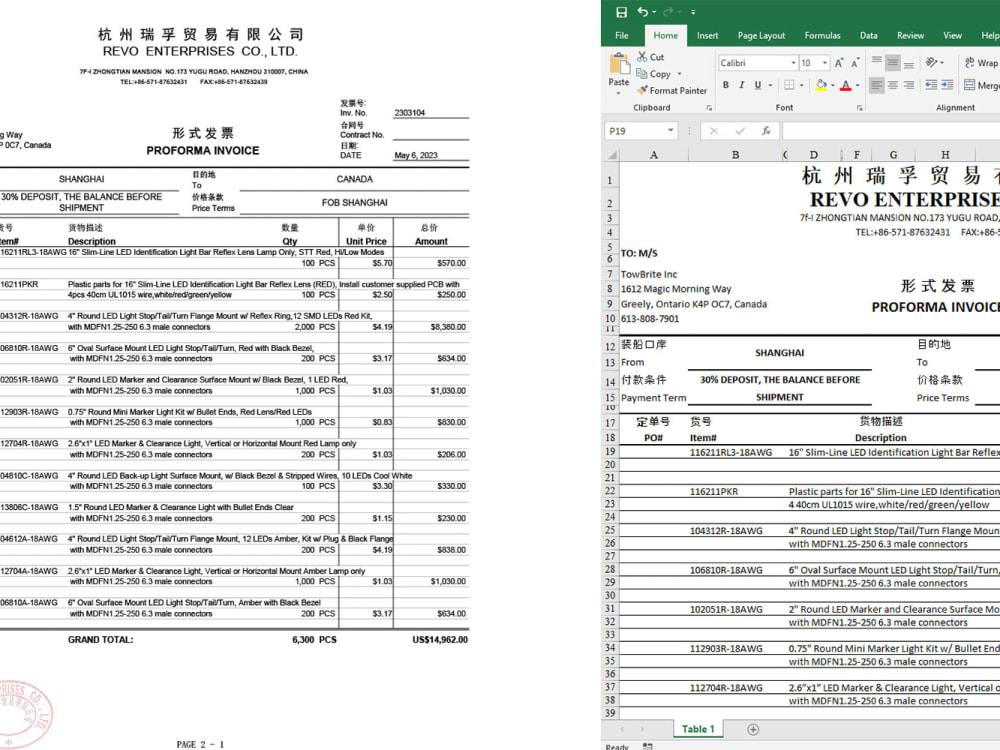The height and width of the screenshot is (750, 1000).
Task: Select column B header
Action: 735,154
